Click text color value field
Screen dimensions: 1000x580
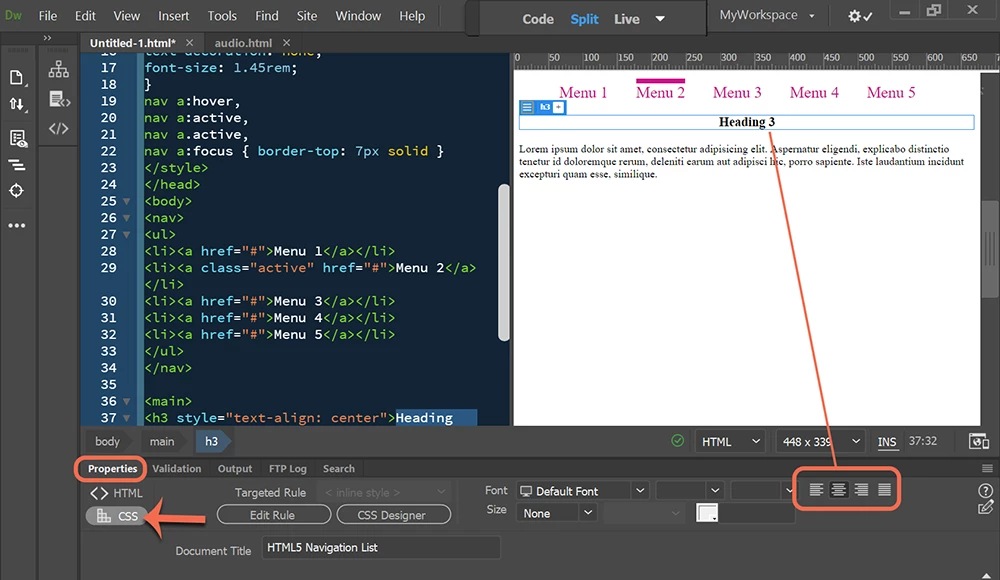[757, 514]
